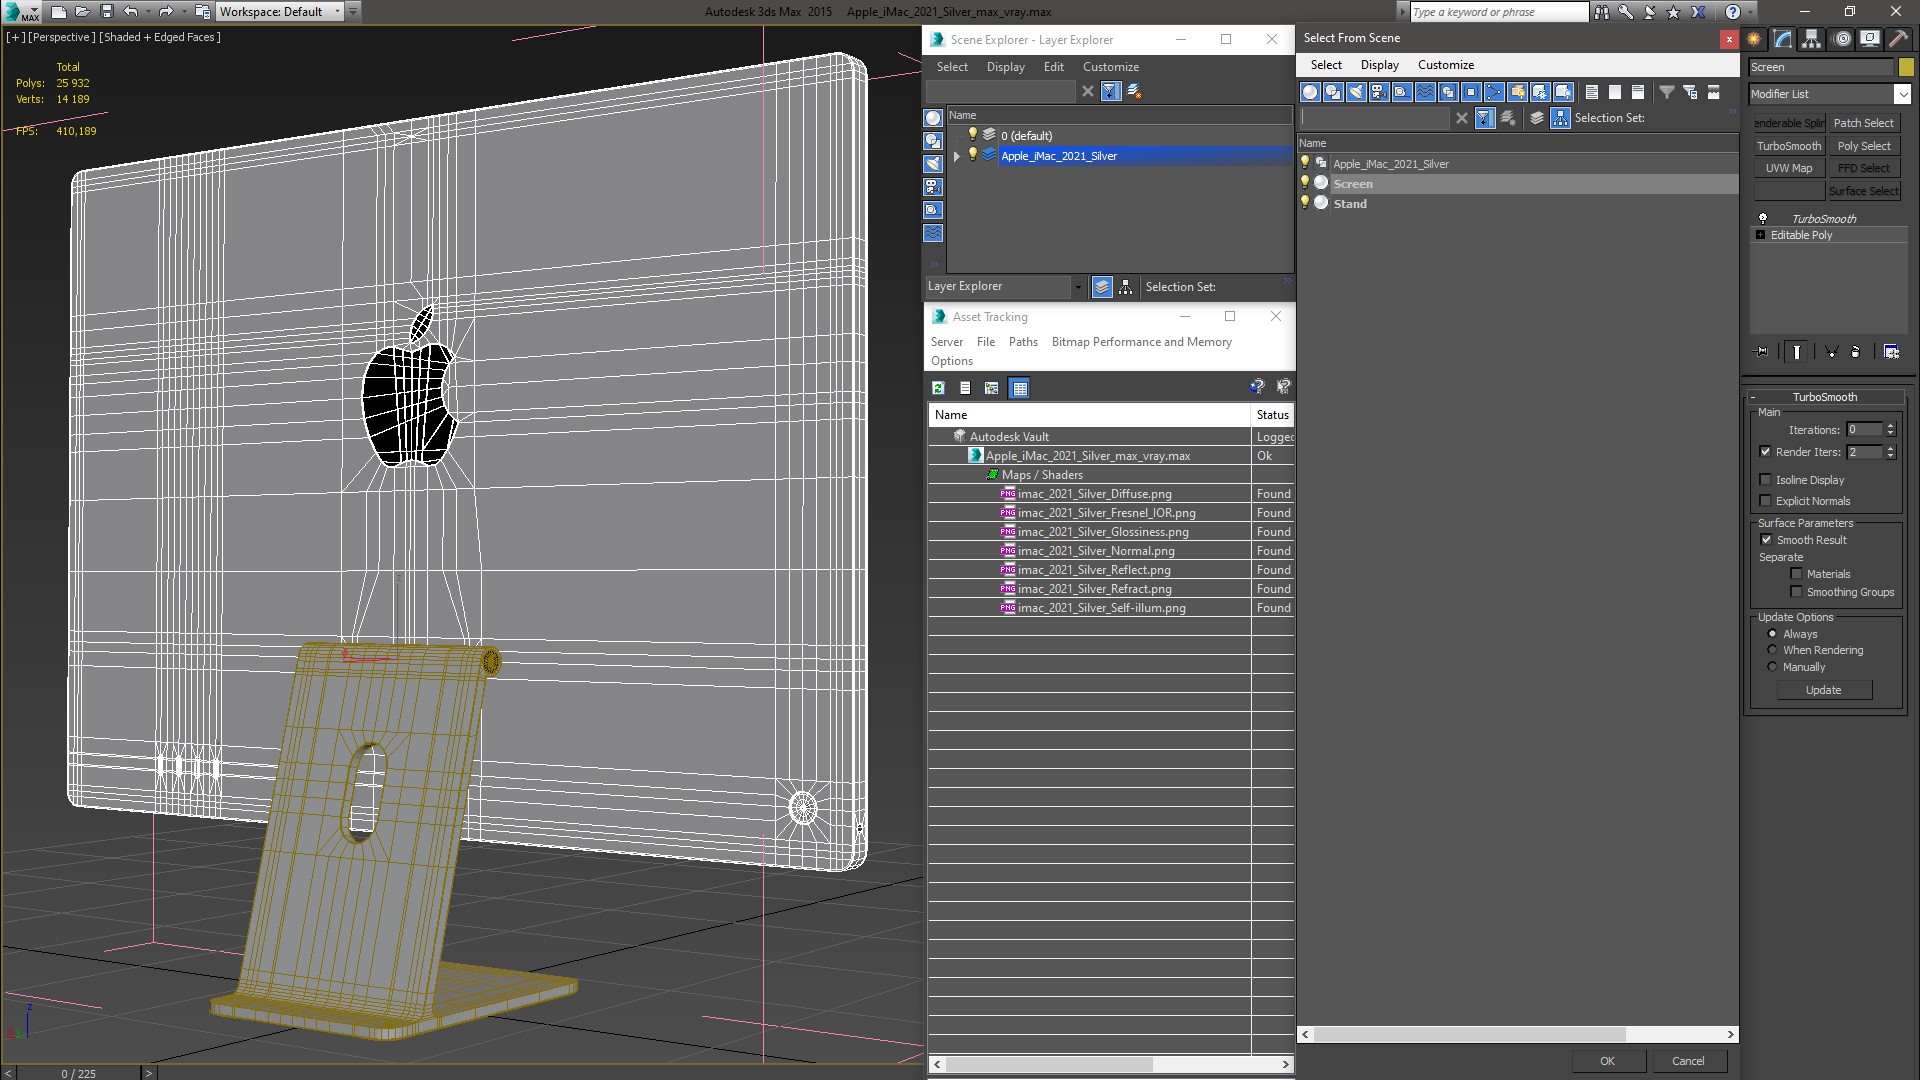
Task: Toggle Display Space Warps filter in Select From Scene
Action: click(1425, 92)
